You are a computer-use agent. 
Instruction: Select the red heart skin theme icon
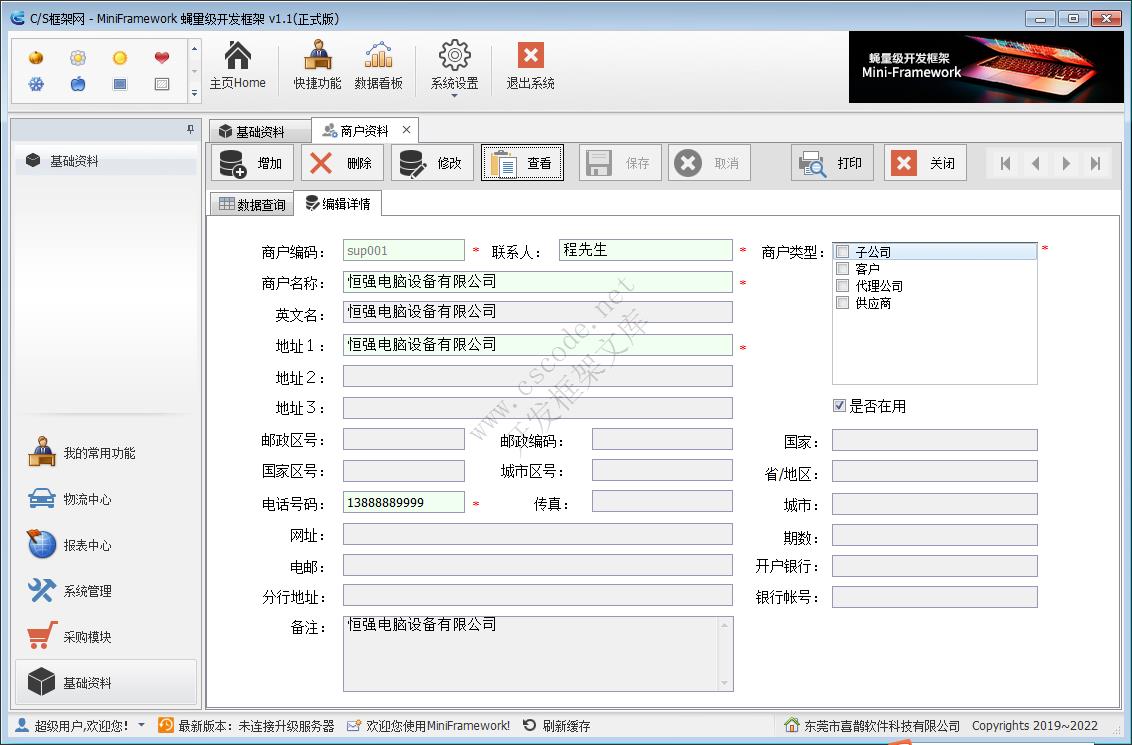pos(161,58)
